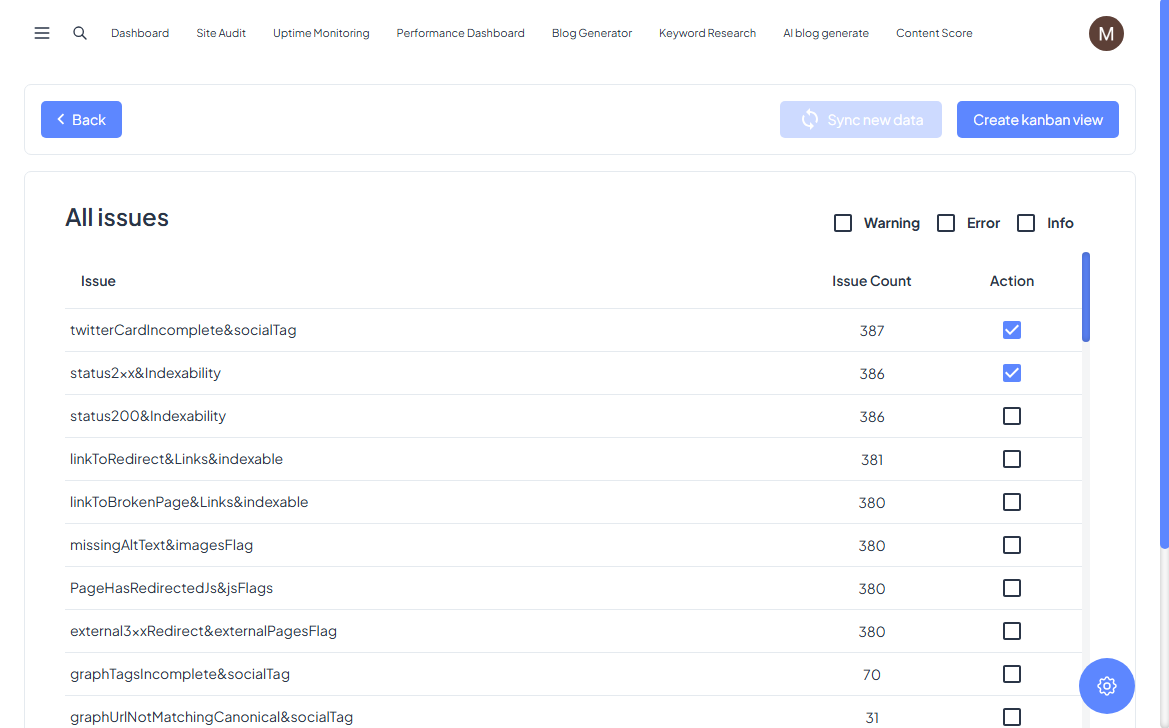Screen dimensions: 1169x728
Task: Navigate to Content Score
Action: coord(934,33)
